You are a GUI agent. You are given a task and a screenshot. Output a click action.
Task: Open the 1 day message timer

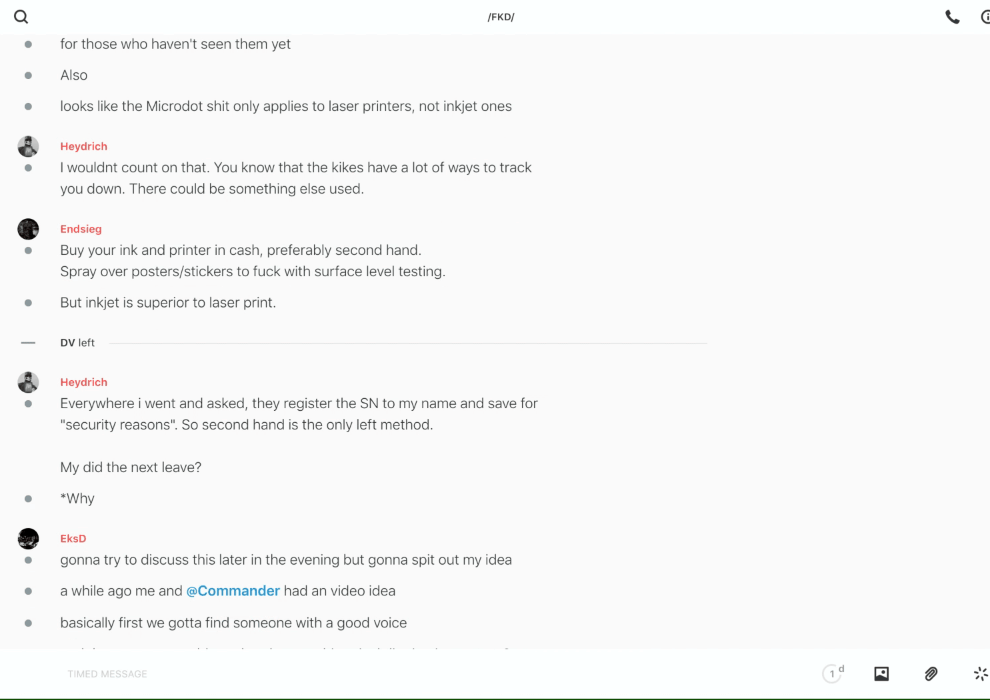[833, 674]
